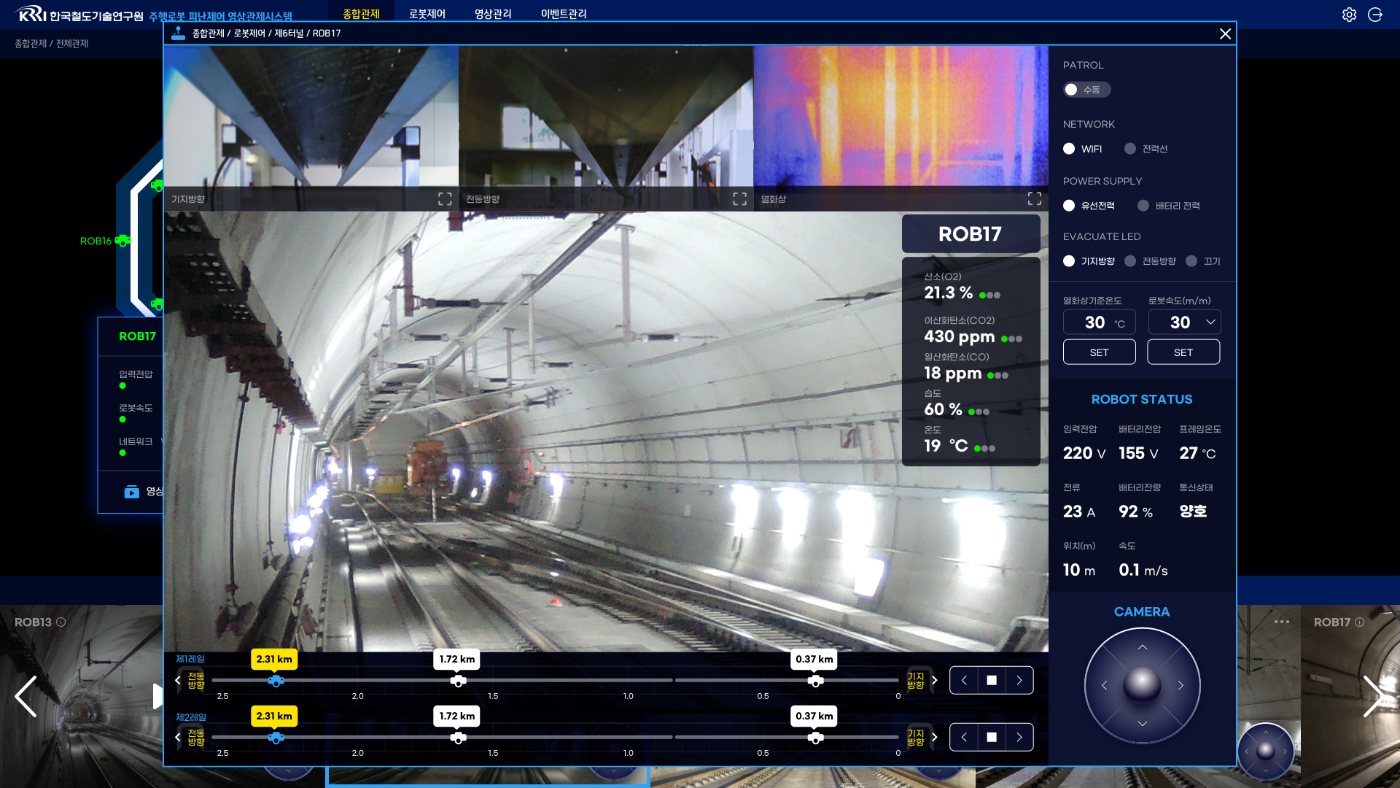Click the robot icon in the popup breadcrumb
Image resolution: width=1400 pixels, height=788 pixels.
click(178, 33)
